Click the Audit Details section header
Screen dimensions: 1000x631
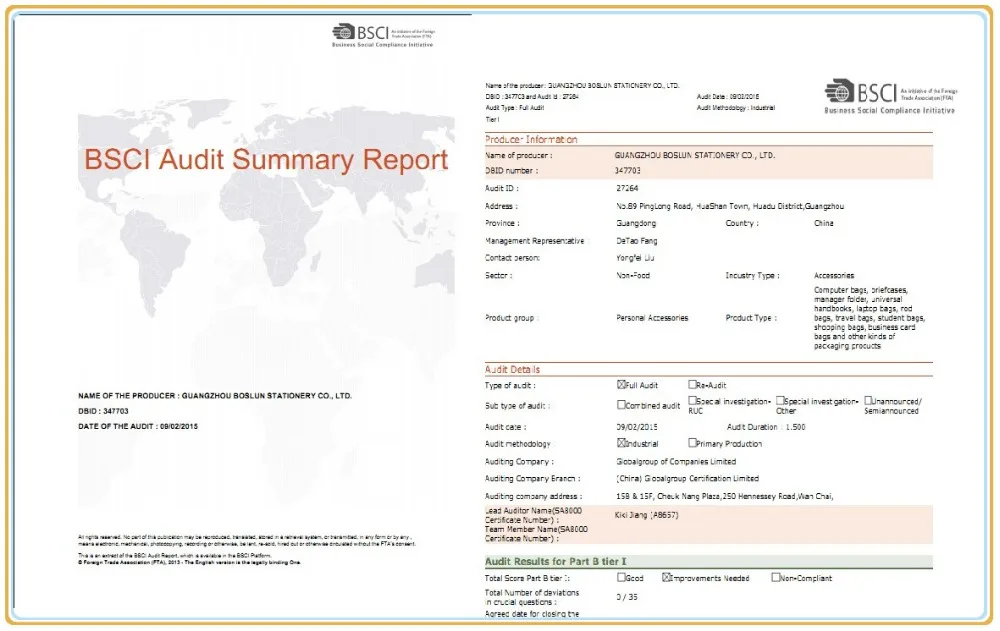coord(513,370)
